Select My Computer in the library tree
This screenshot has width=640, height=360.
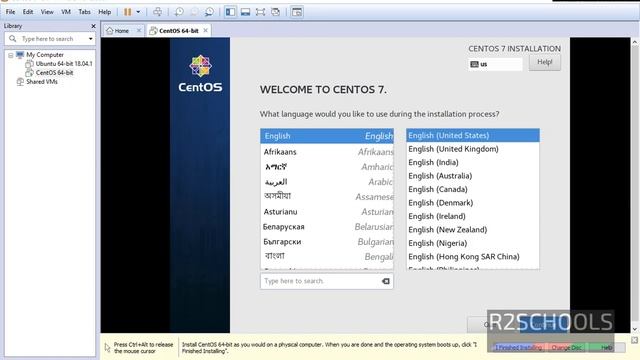coord(45,55)
